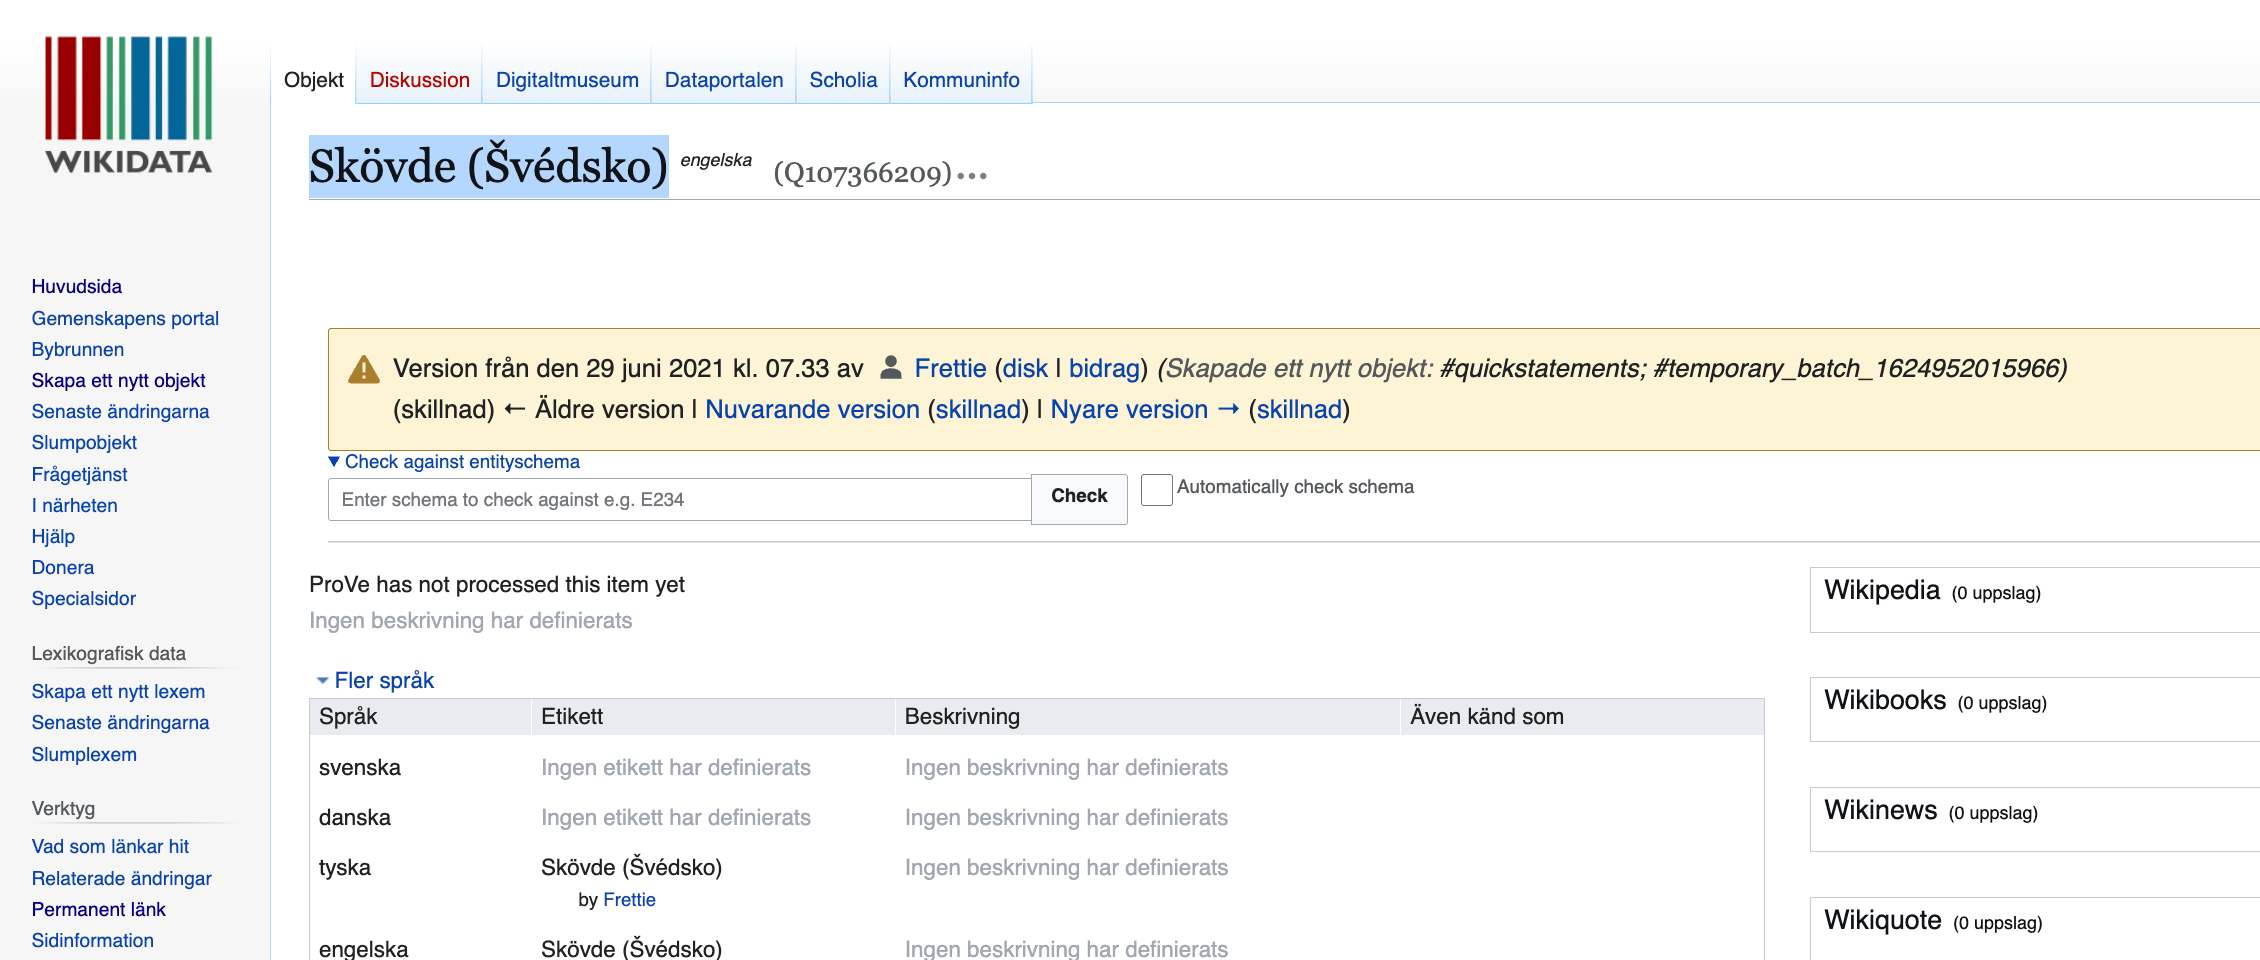Switch to the Digitaltmuseum tab
Screen dimensions: 2260x960
(567, 80)
